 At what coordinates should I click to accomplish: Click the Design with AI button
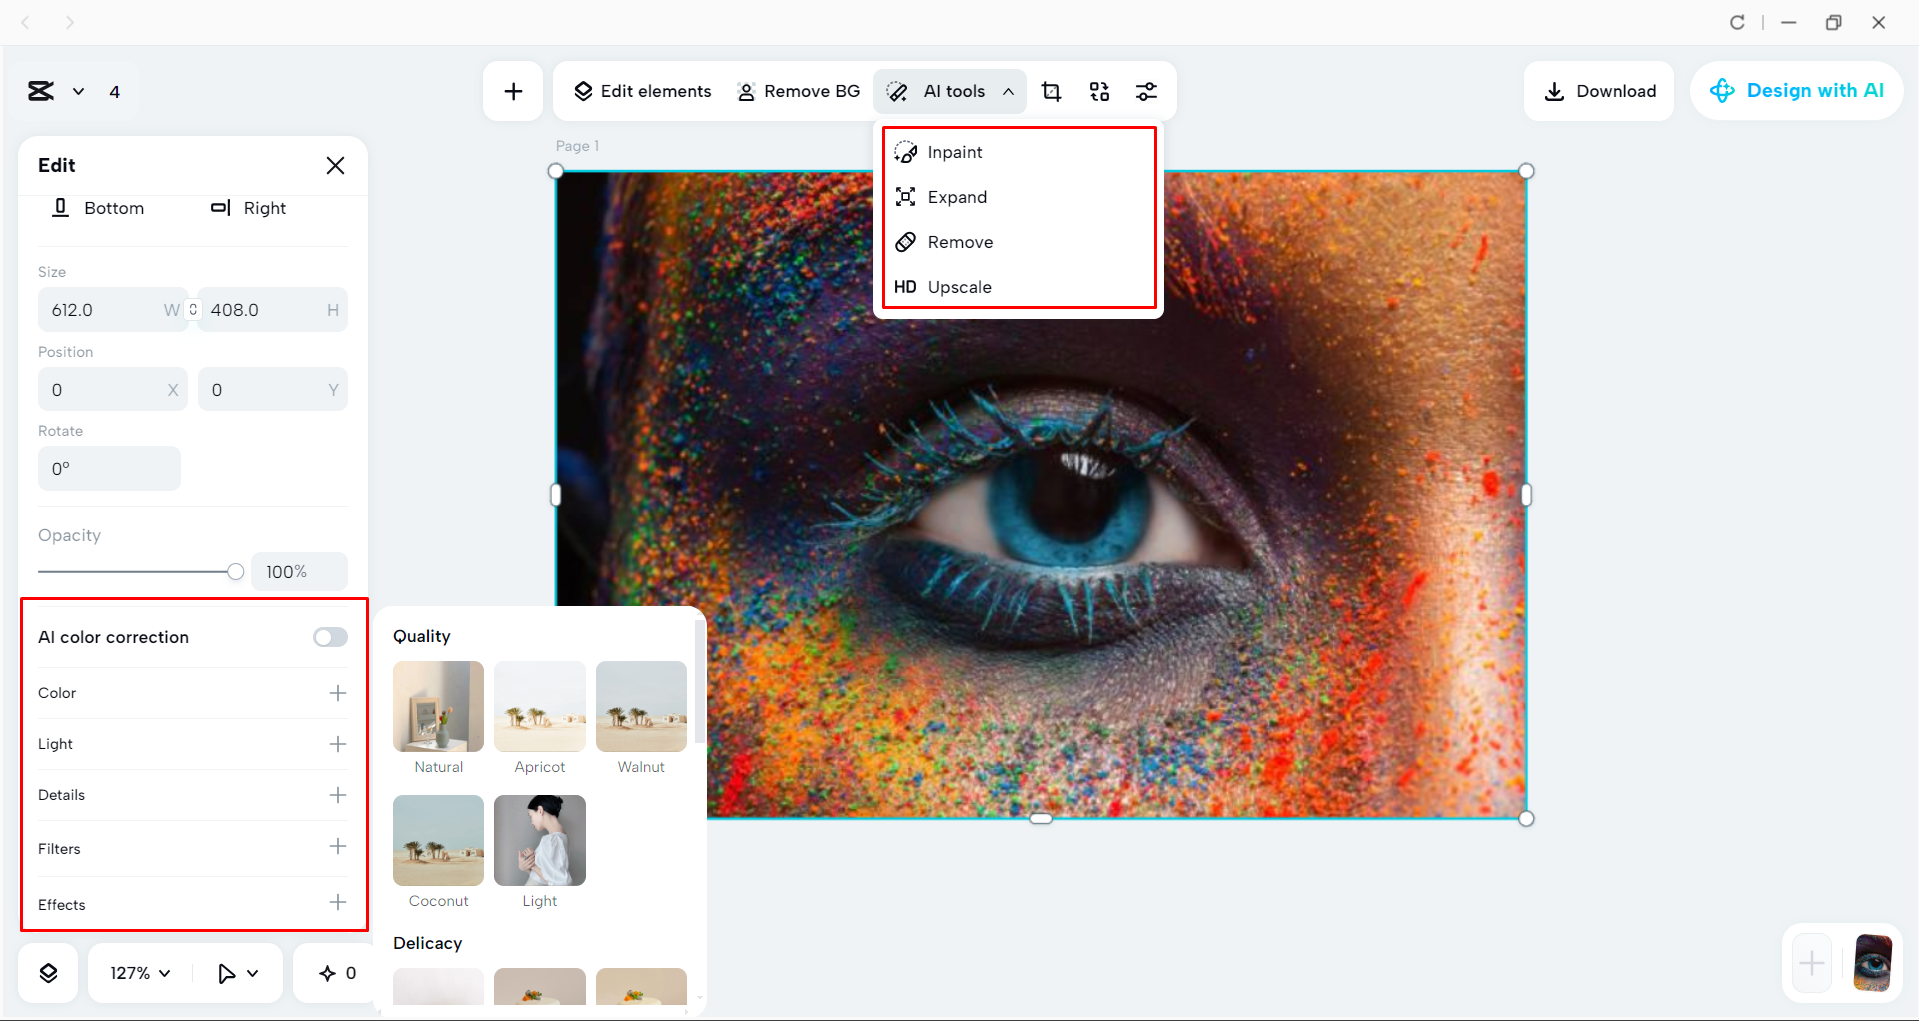1797,90
